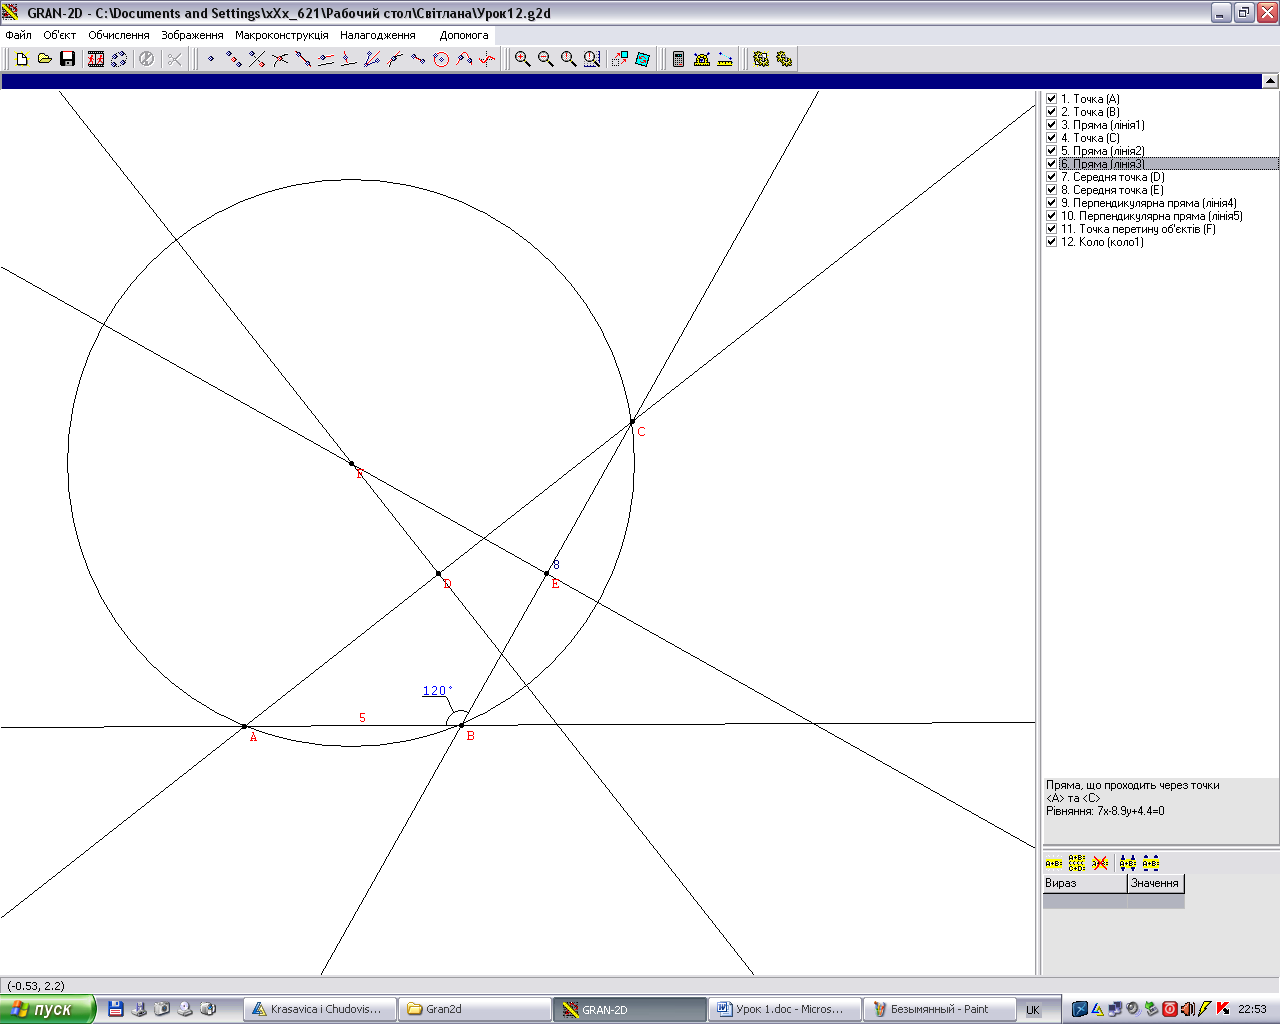This screenshot has width=1280, height=1024.
Task: Create a new file with the blank page icon
Action: click(22, 59)
